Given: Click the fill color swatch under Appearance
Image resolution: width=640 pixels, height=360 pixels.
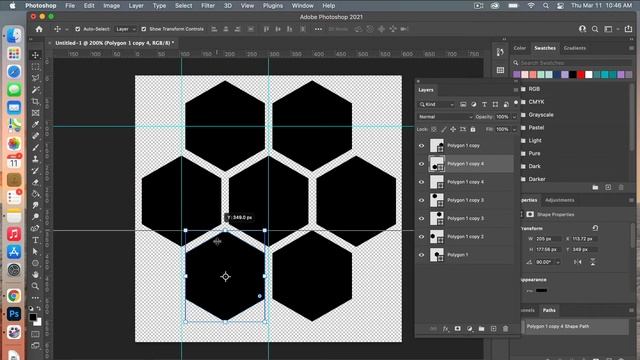Looking at the screenshot, I should click(x=541, y=291).
